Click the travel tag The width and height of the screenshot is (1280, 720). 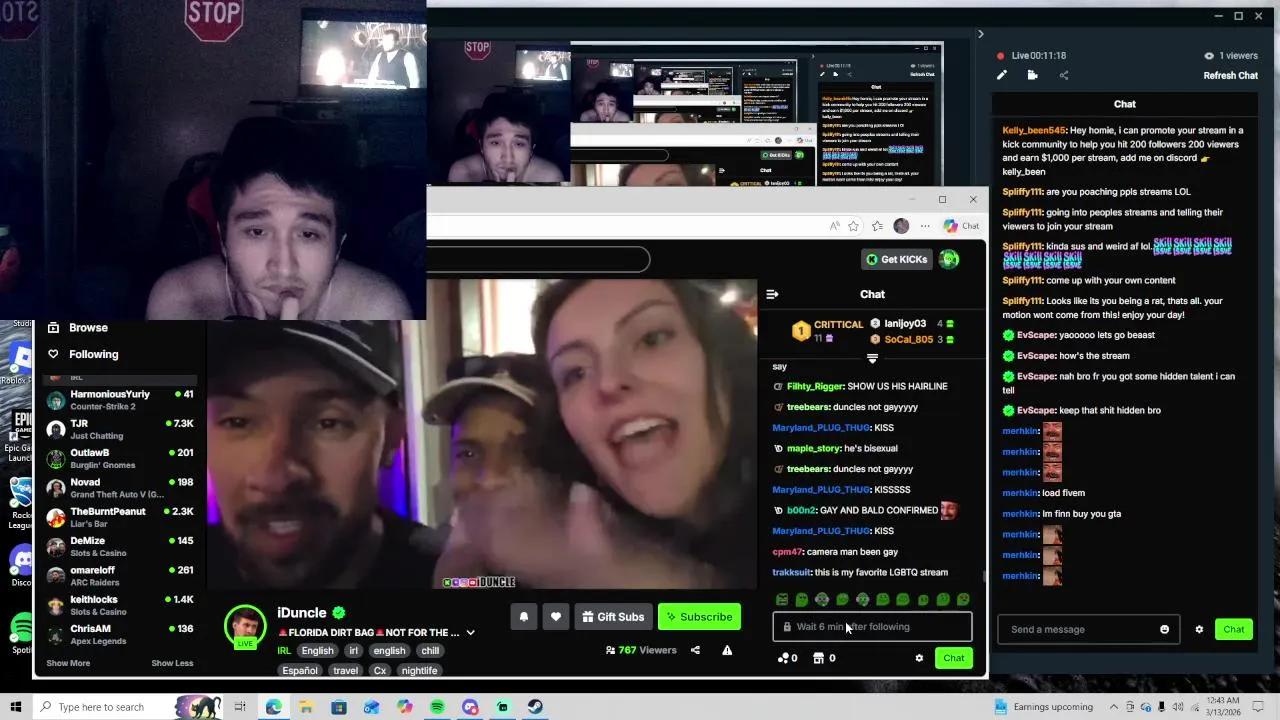pyautogui.click(x=346, y=671)
